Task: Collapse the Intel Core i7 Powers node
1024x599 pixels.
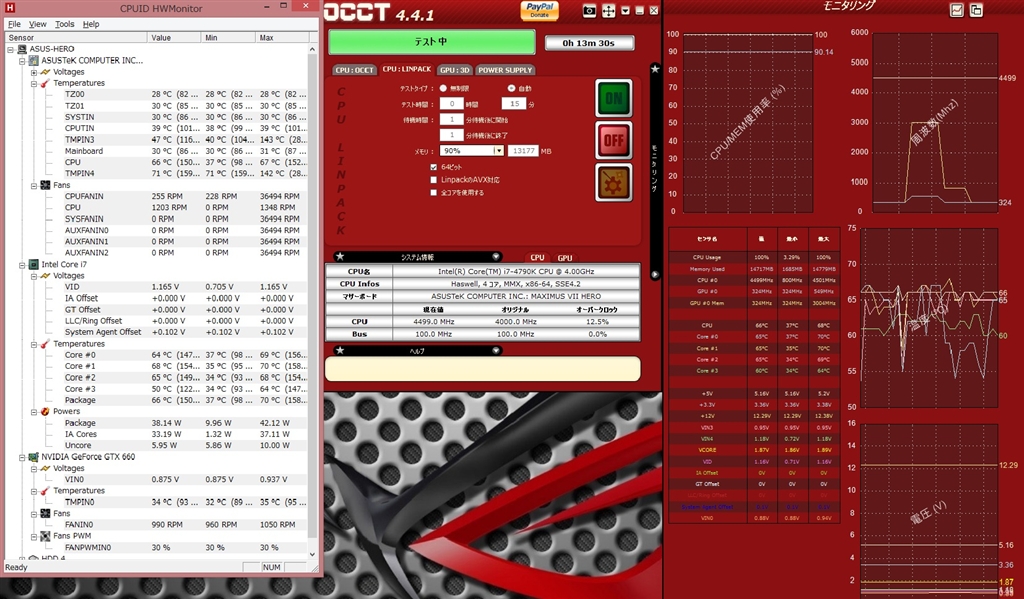Action: tap(34, 412)
